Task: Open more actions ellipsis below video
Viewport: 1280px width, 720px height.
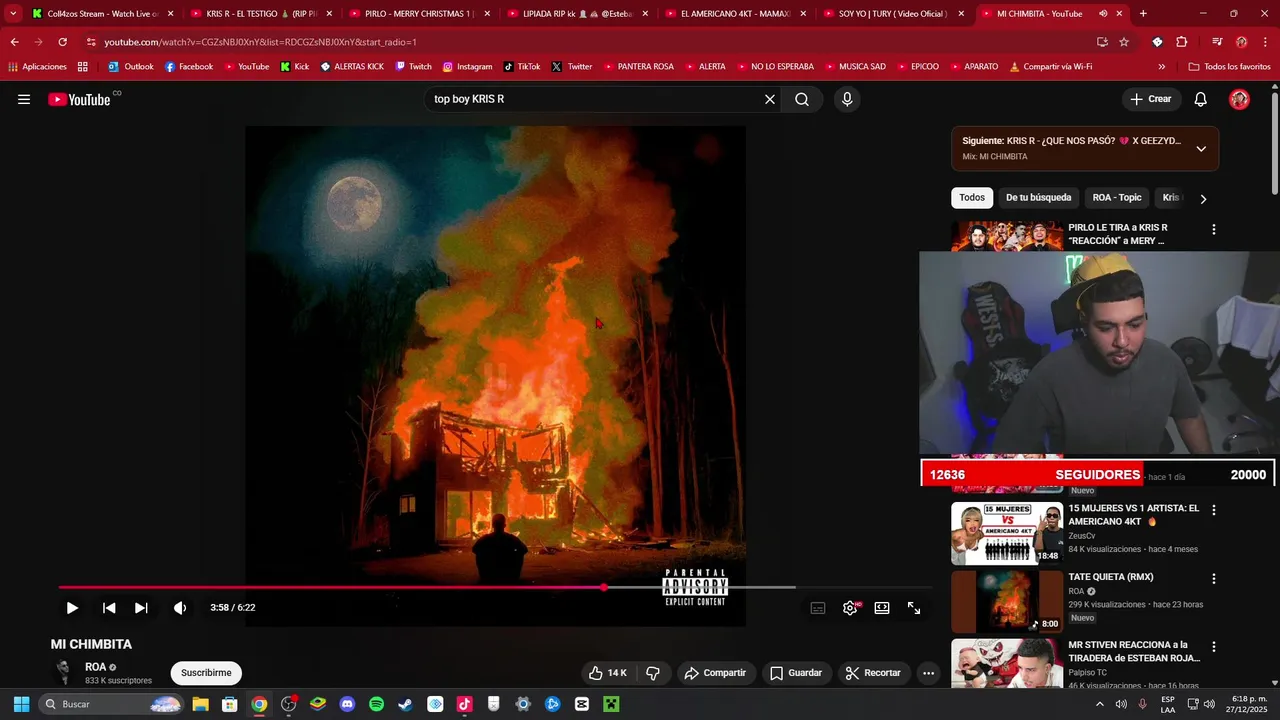Action: 928,673
